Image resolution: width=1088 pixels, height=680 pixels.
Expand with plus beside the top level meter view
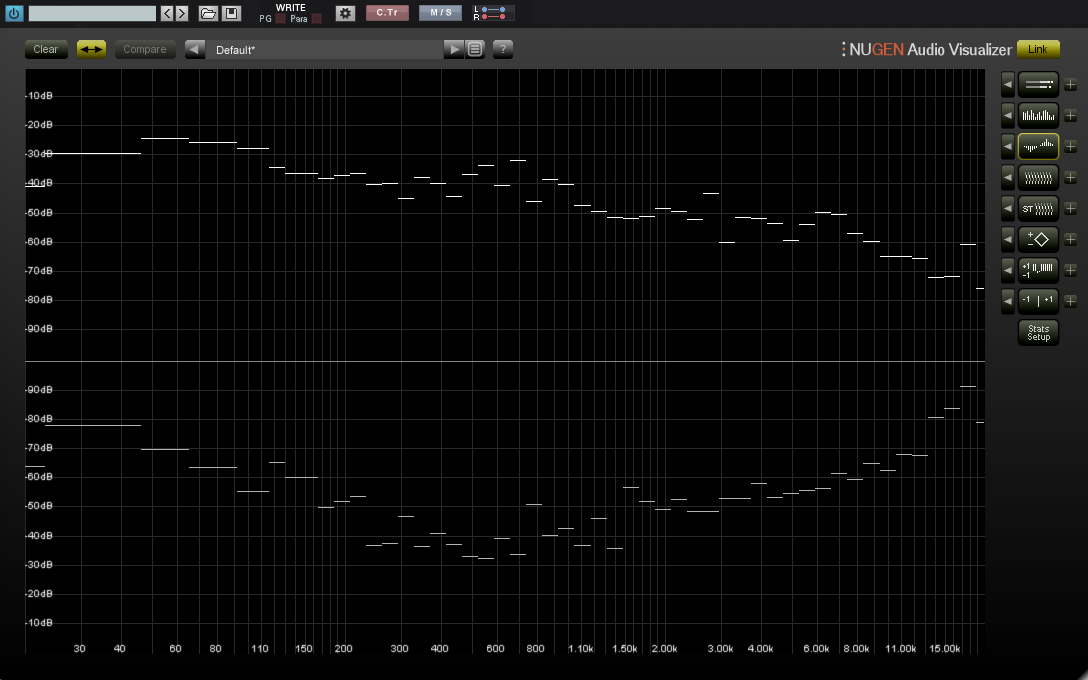pos(1070,85)
